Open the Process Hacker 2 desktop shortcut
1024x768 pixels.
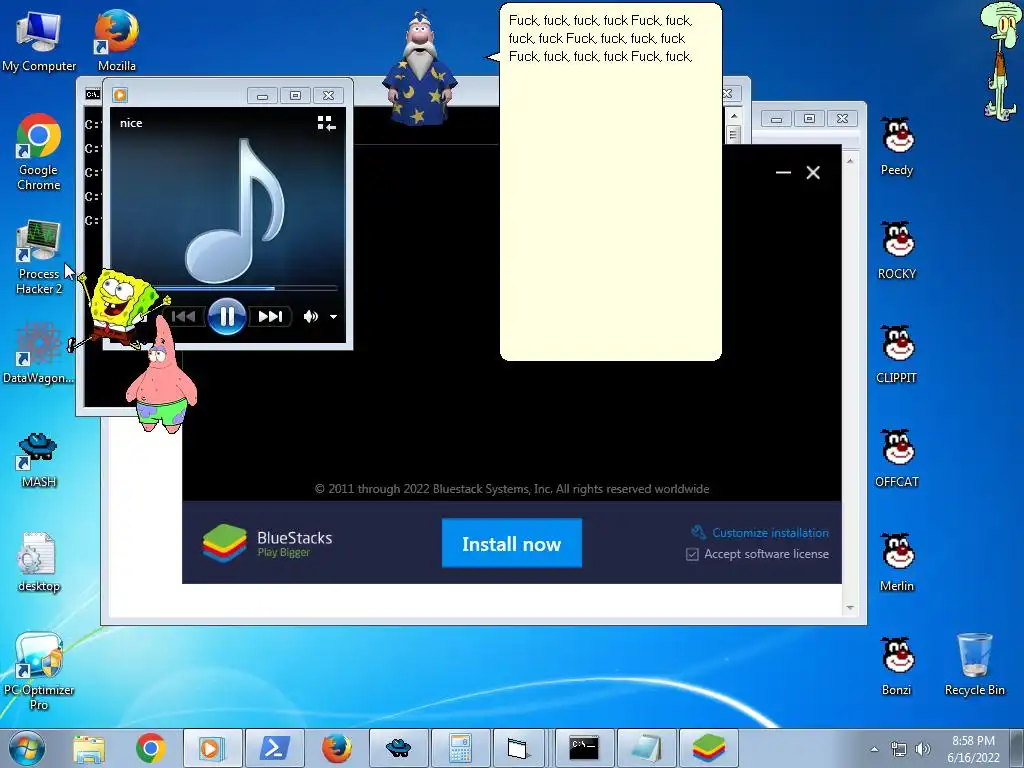pos(39,257)
